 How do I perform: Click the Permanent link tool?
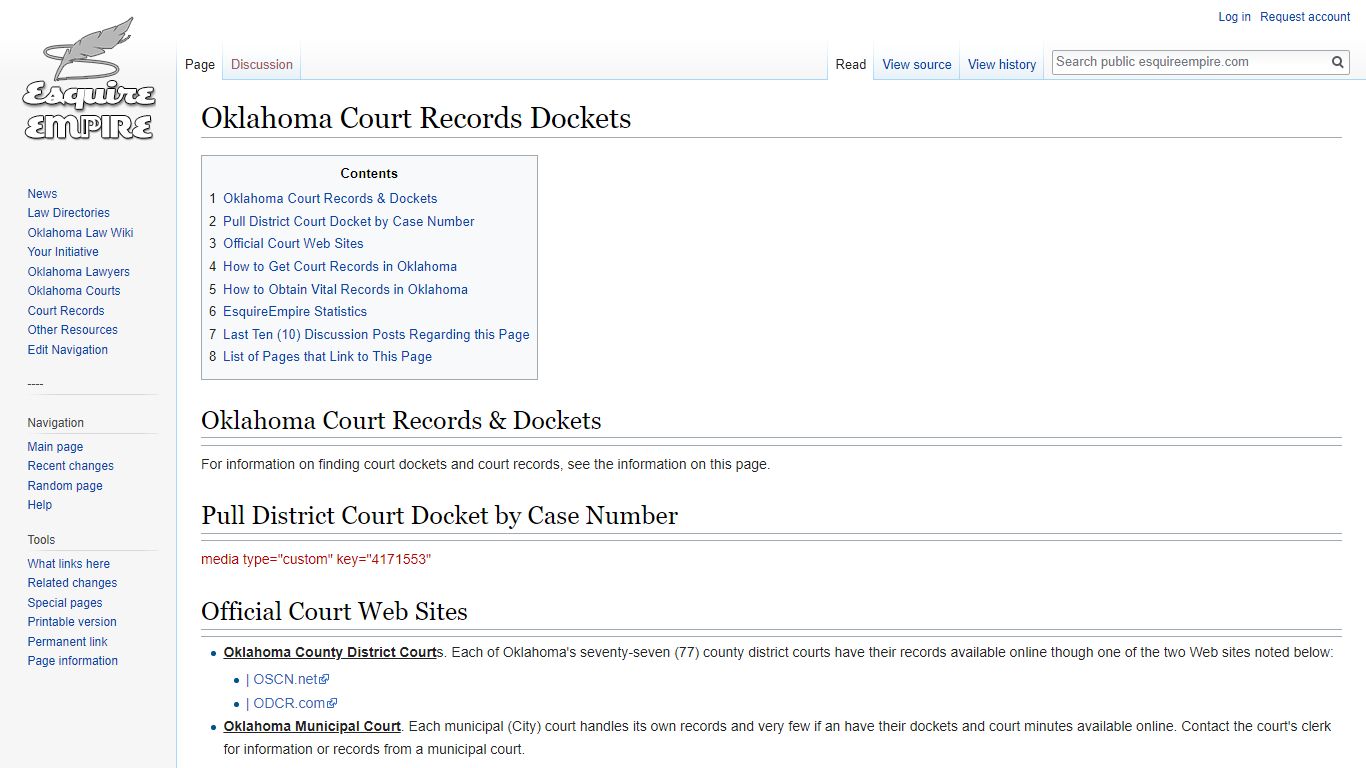tap(68, 642)
